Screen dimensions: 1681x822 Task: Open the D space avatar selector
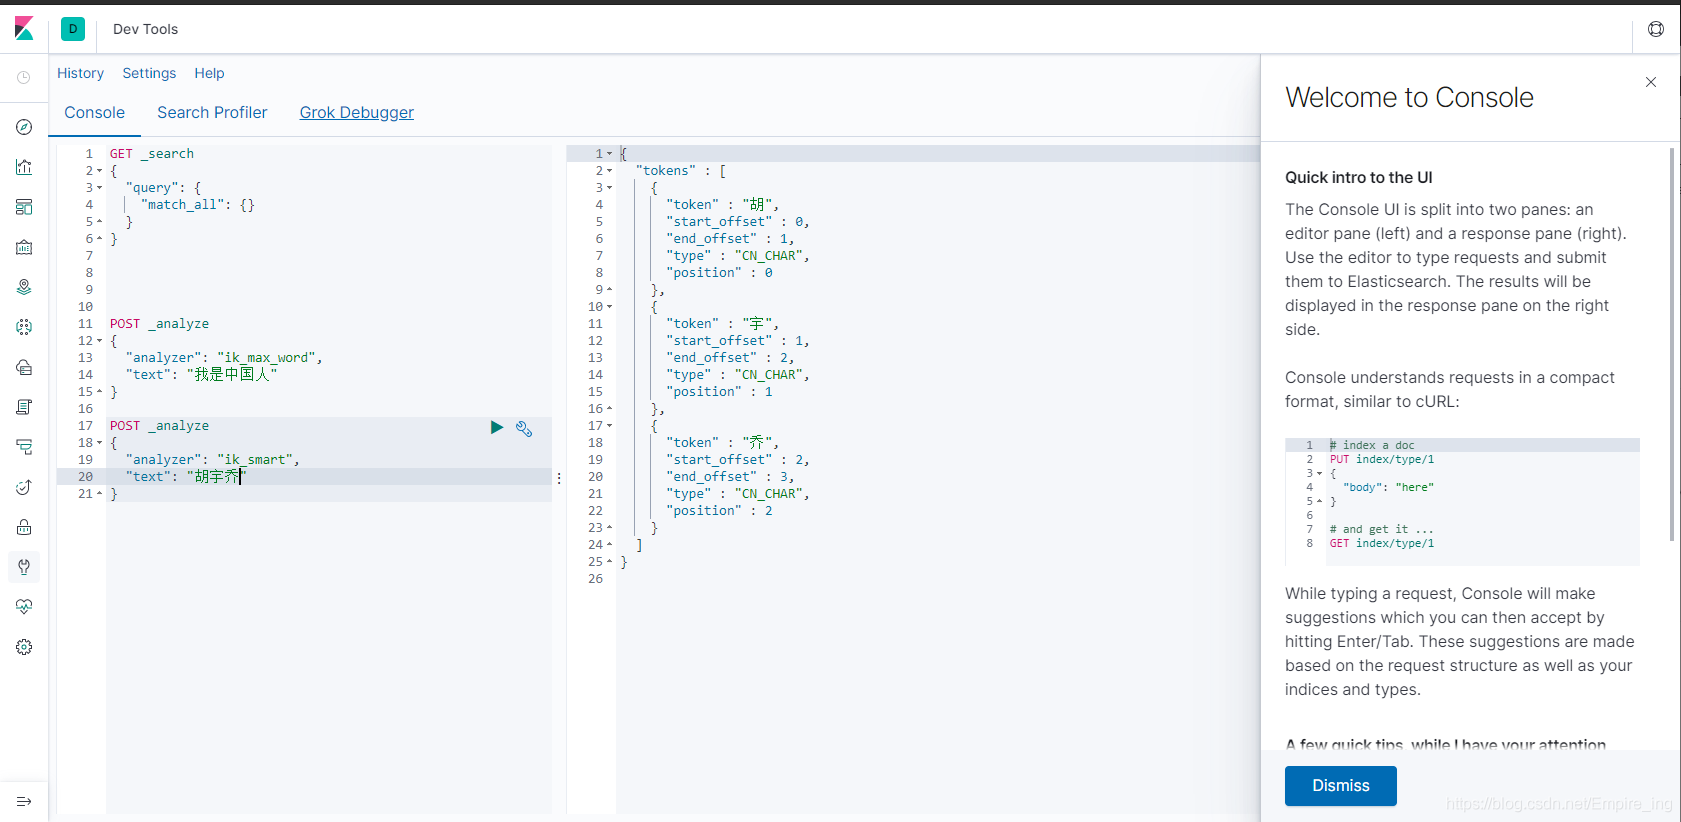[x=73, y=29]
